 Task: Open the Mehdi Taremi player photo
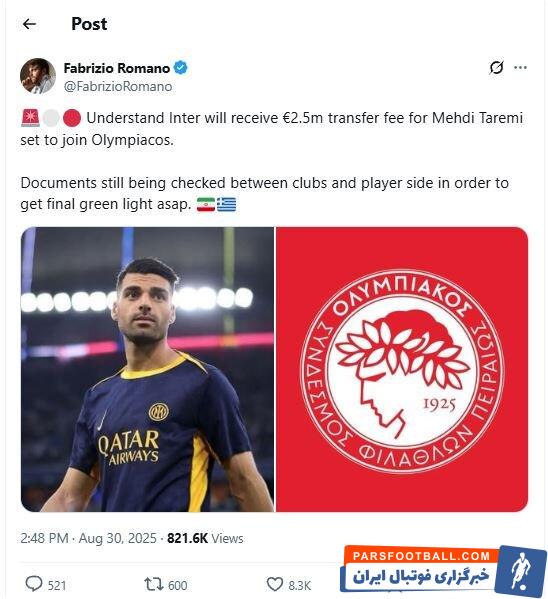click(x=147, y=369)
